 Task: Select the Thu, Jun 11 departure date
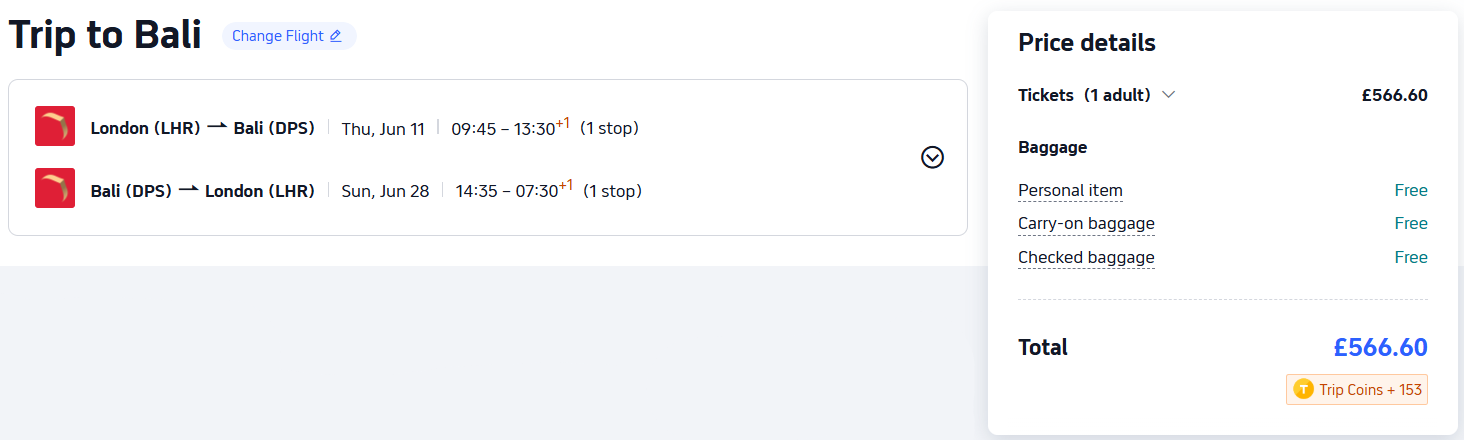[x=383, y=128]
